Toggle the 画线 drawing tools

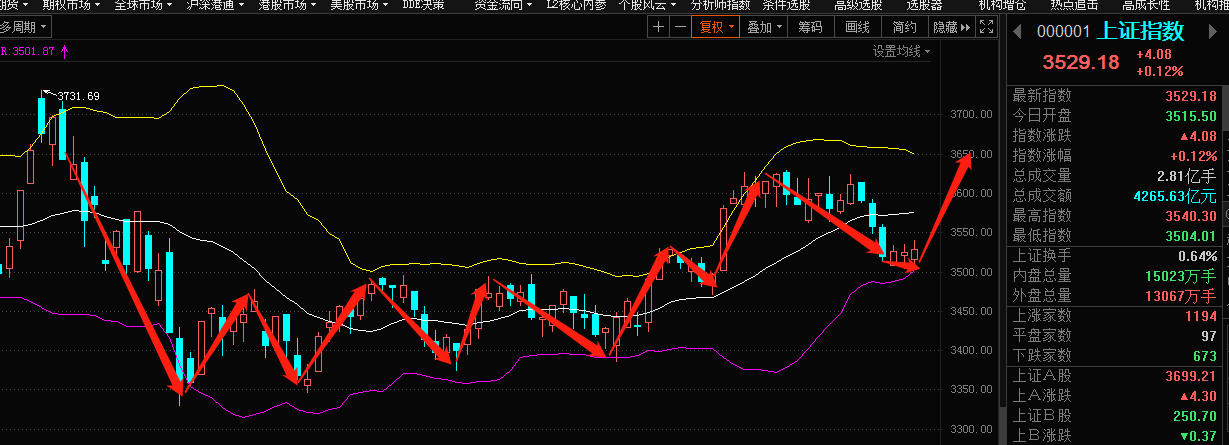click(x=857, y=28)
